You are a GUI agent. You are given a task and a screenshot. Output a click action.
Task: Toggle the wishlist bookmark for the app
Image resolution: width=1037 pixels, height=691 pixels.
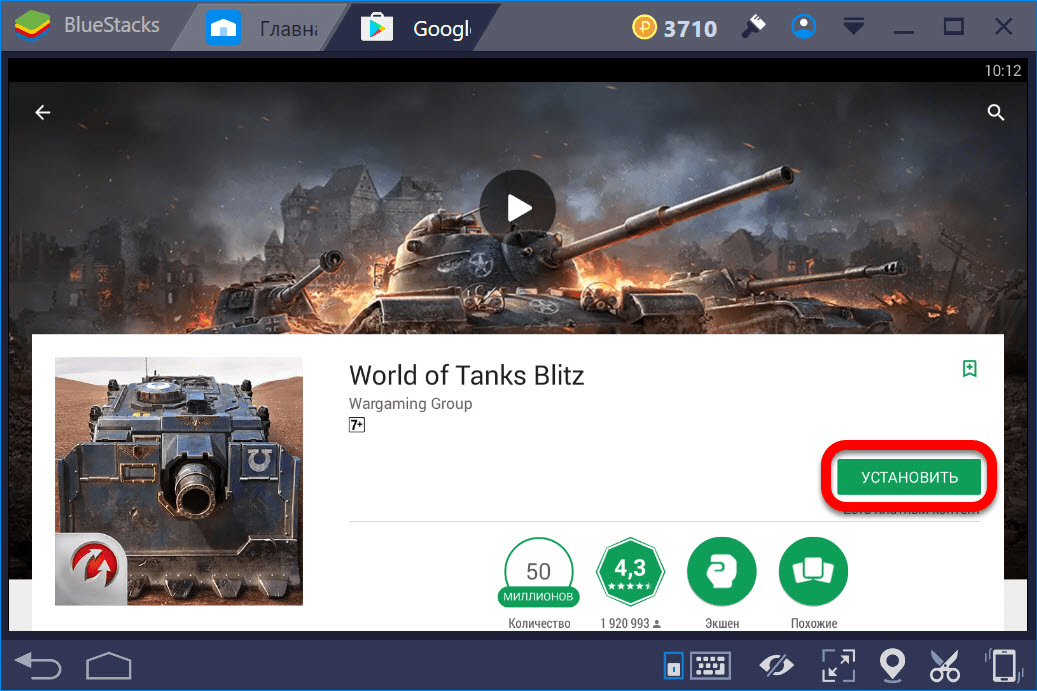pyautogui.click(x=969, y=369)
